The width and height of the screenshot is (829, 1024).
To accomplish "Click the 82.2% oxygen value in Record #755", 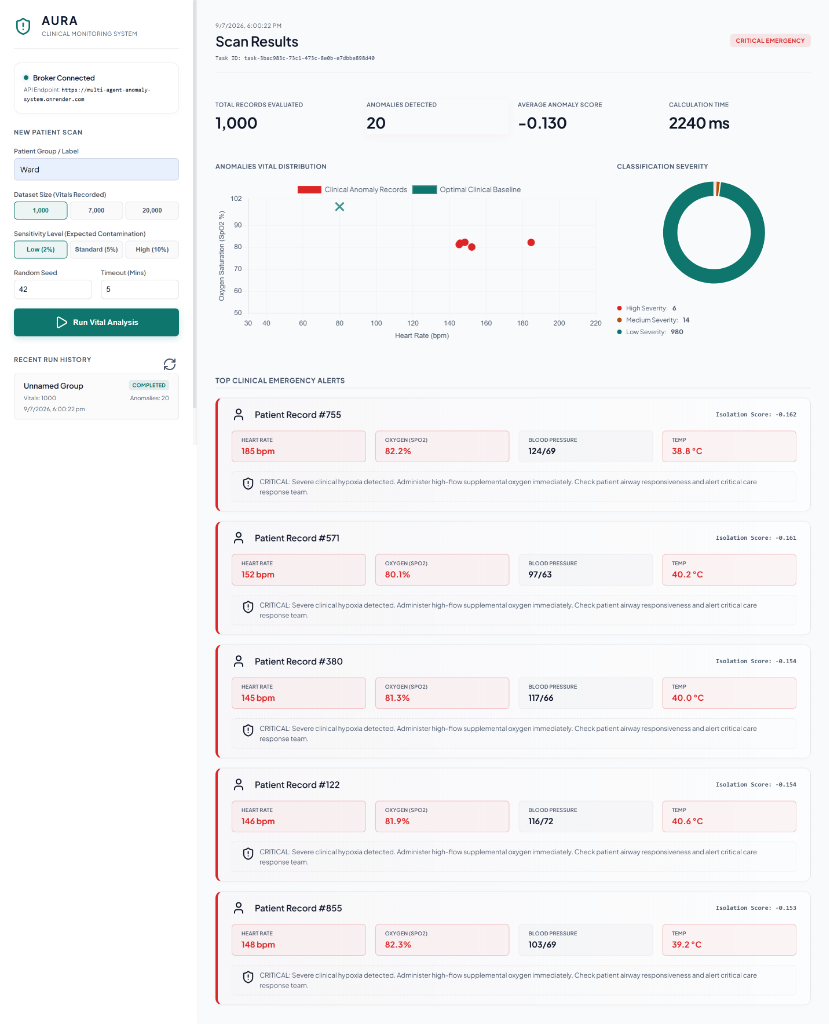I will click(398, 451).
